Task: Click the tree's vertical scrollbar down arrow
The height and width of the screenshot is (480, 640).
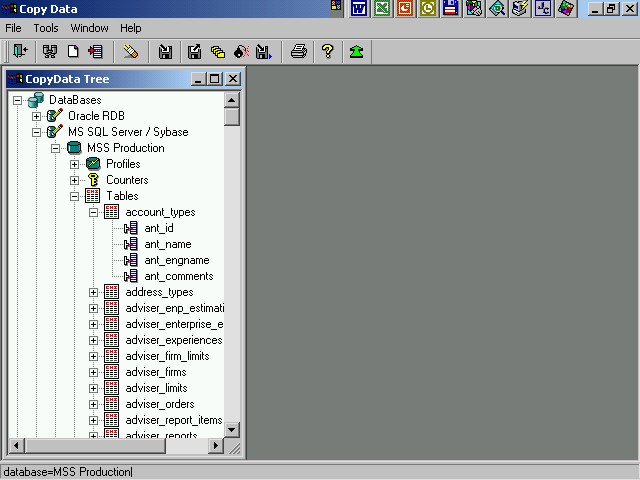Action: tap(232, 429)
